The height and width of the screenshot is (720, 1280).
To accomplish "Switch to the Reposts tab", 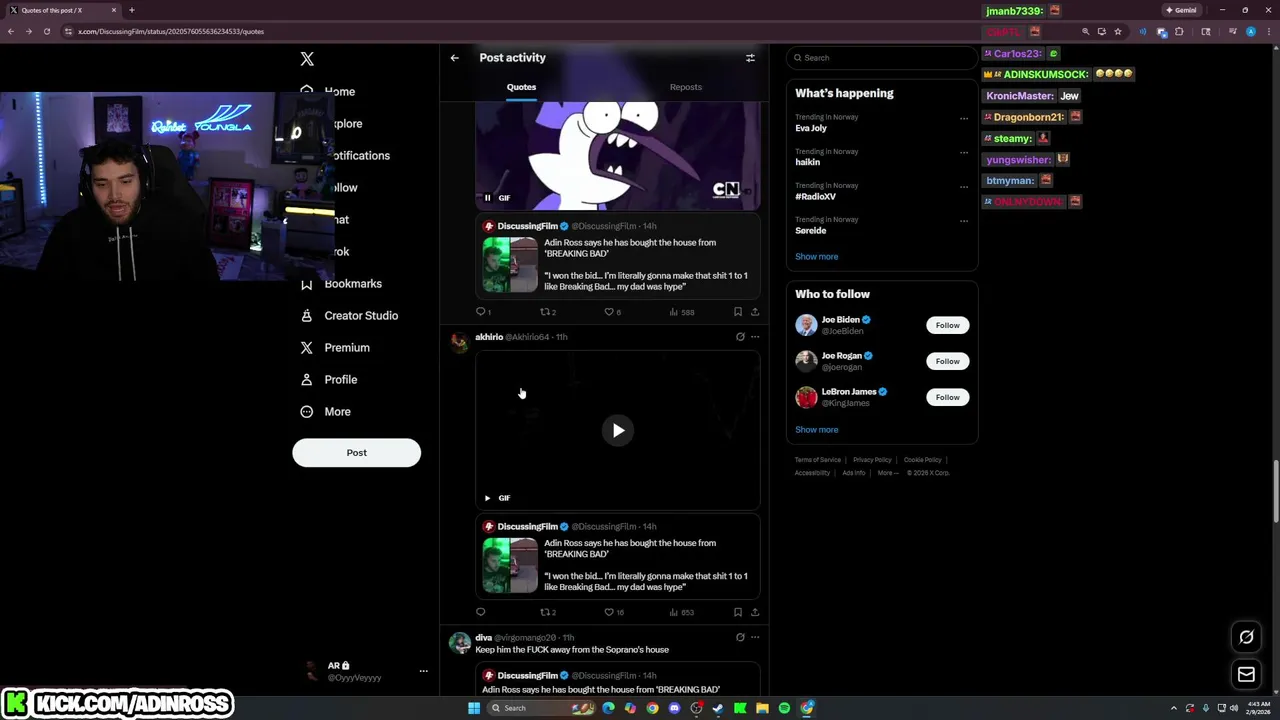I will pyautogui.click(x=686, y=87).
